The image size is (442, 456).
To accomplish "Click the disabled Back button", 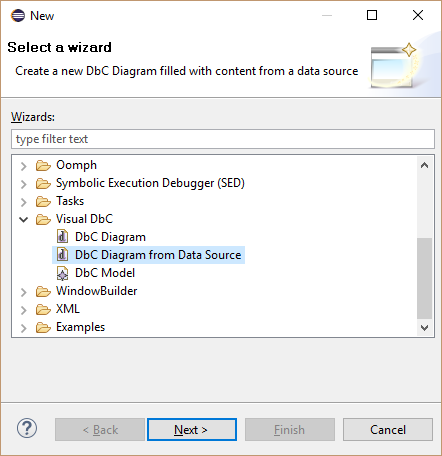I will click(x=100, y=430).
